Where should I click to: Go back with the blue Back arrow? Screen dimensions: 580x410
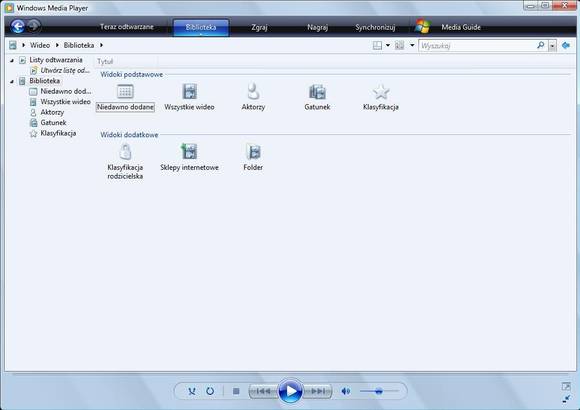coord(18,26)
